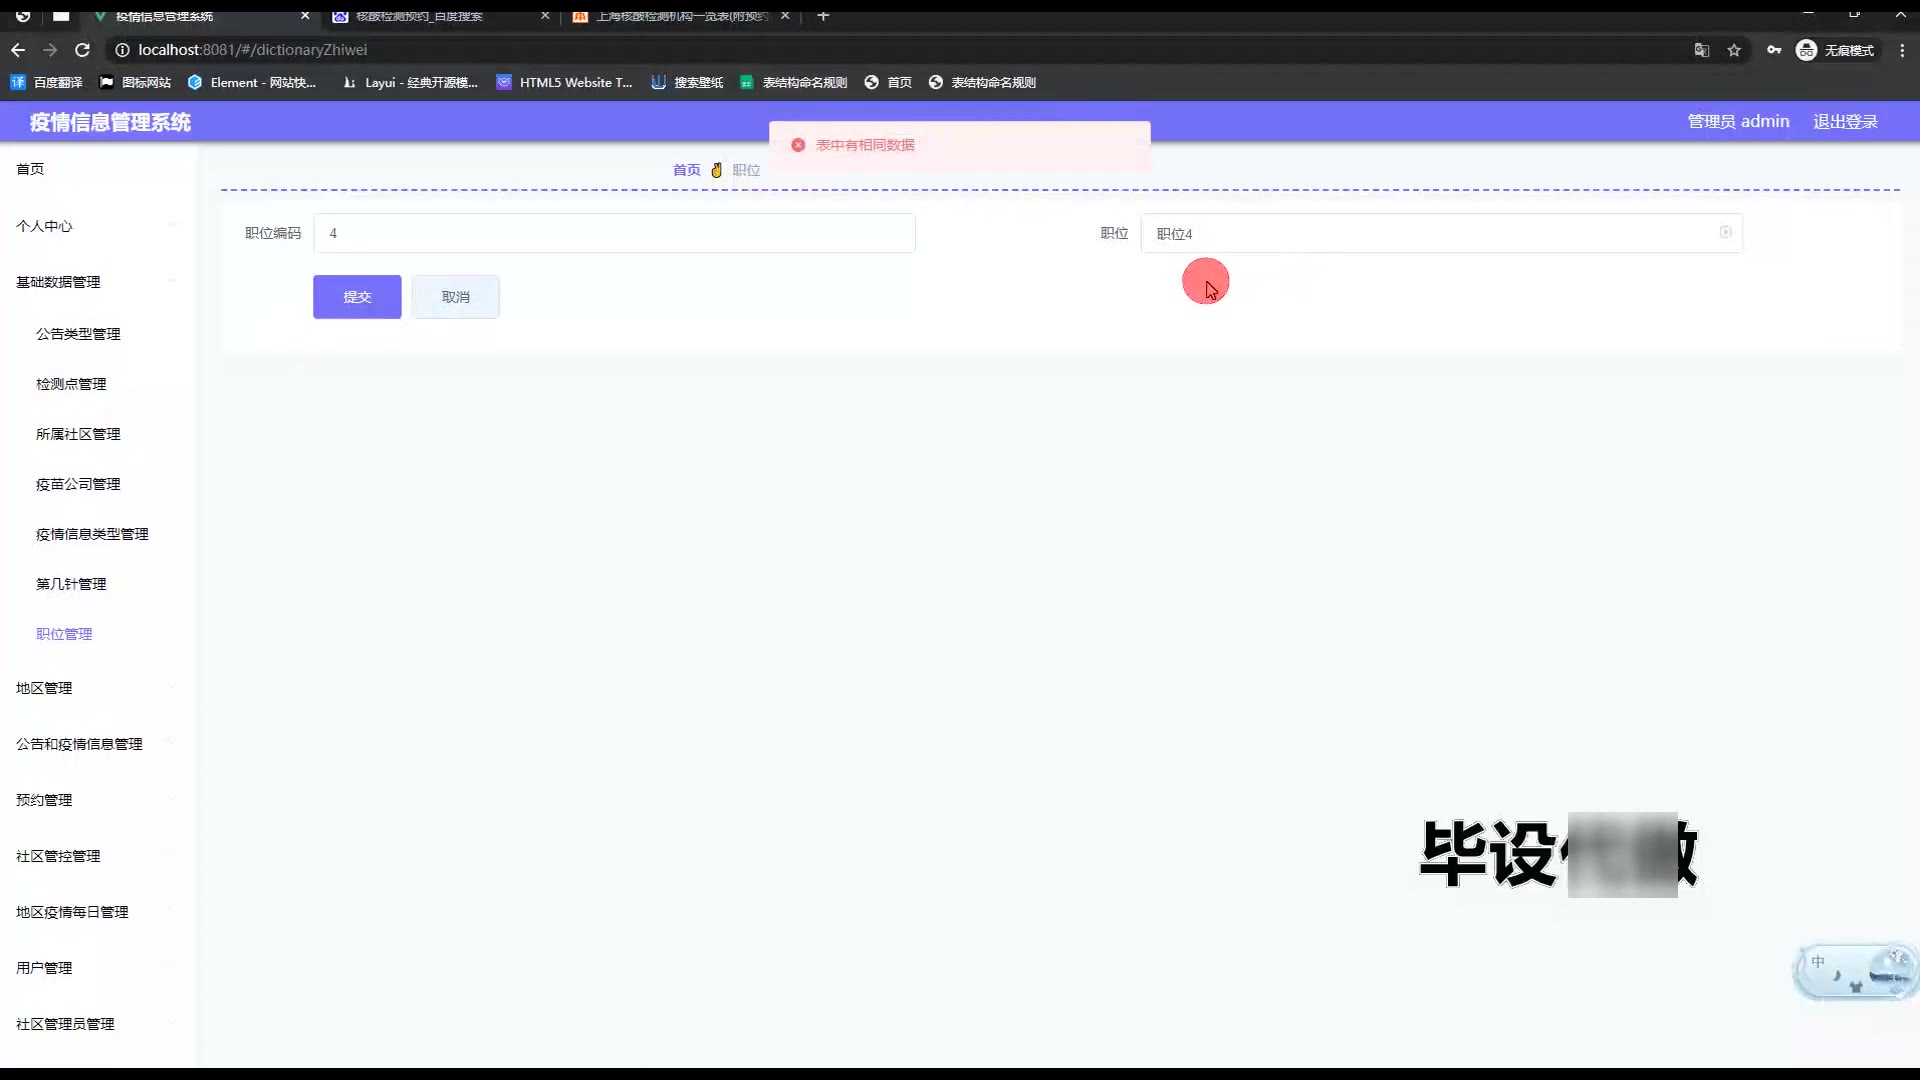Open the 百度翻译 bookmark
1920x1080 pixels.
pyautogui.click(x=47, y=82)
